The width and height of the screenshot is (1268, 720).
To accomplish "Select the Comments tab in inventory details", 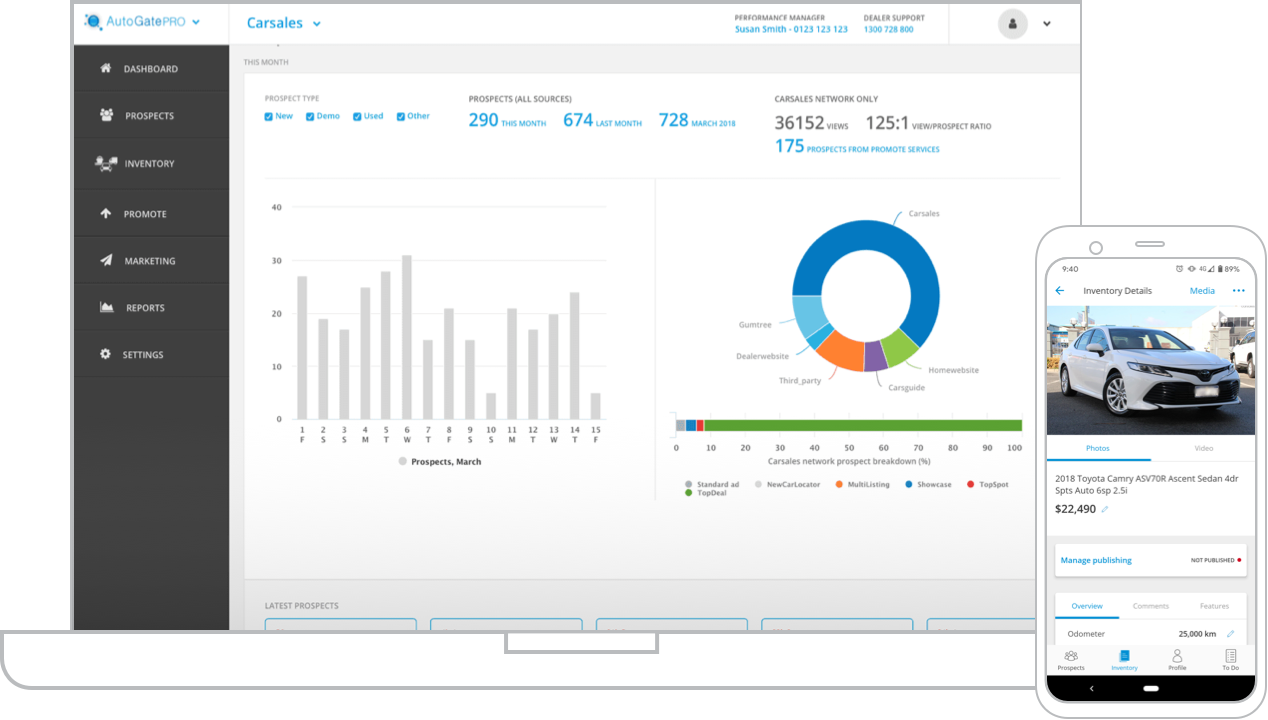I will [x=1150, y=606].
